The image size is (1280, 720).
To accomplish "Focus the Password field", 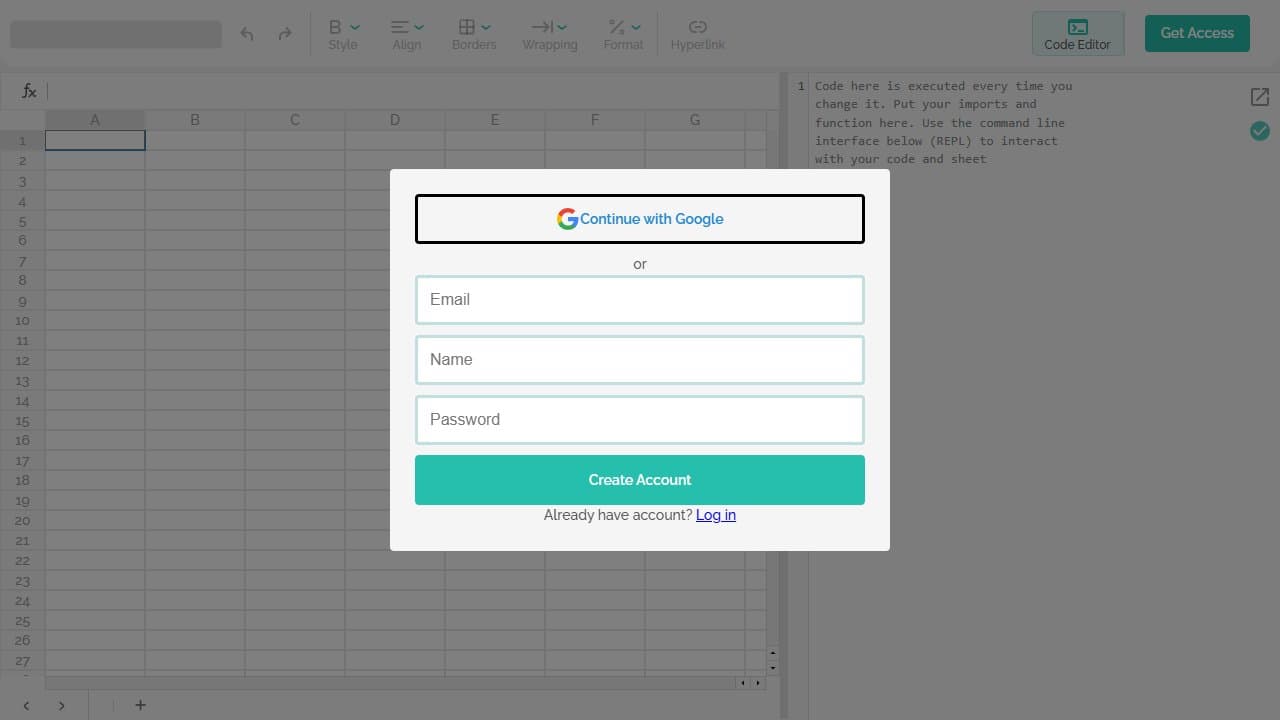I will 640,420.
